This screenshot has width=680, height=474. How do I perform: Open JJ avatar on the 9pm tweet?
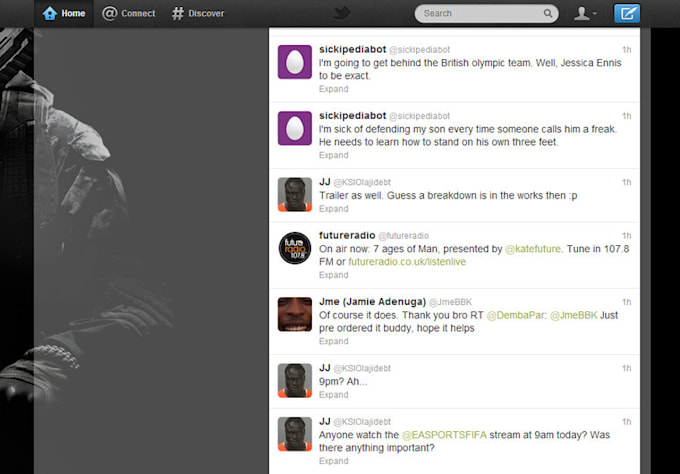pyautogui.click(x=294, y=381)
